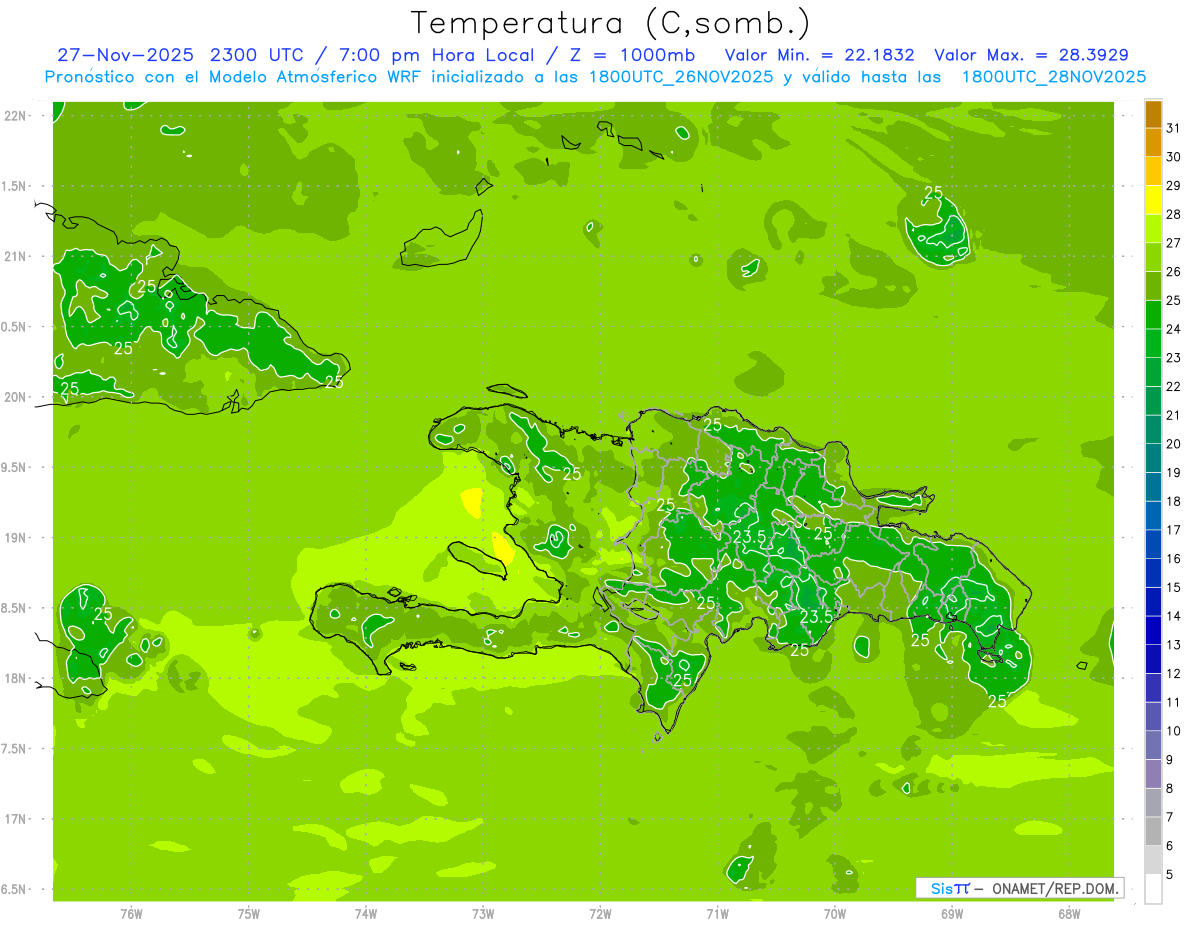Click the '21N' latitude axis label
Screen dimensions: 1200x927
tap(15, 256)
